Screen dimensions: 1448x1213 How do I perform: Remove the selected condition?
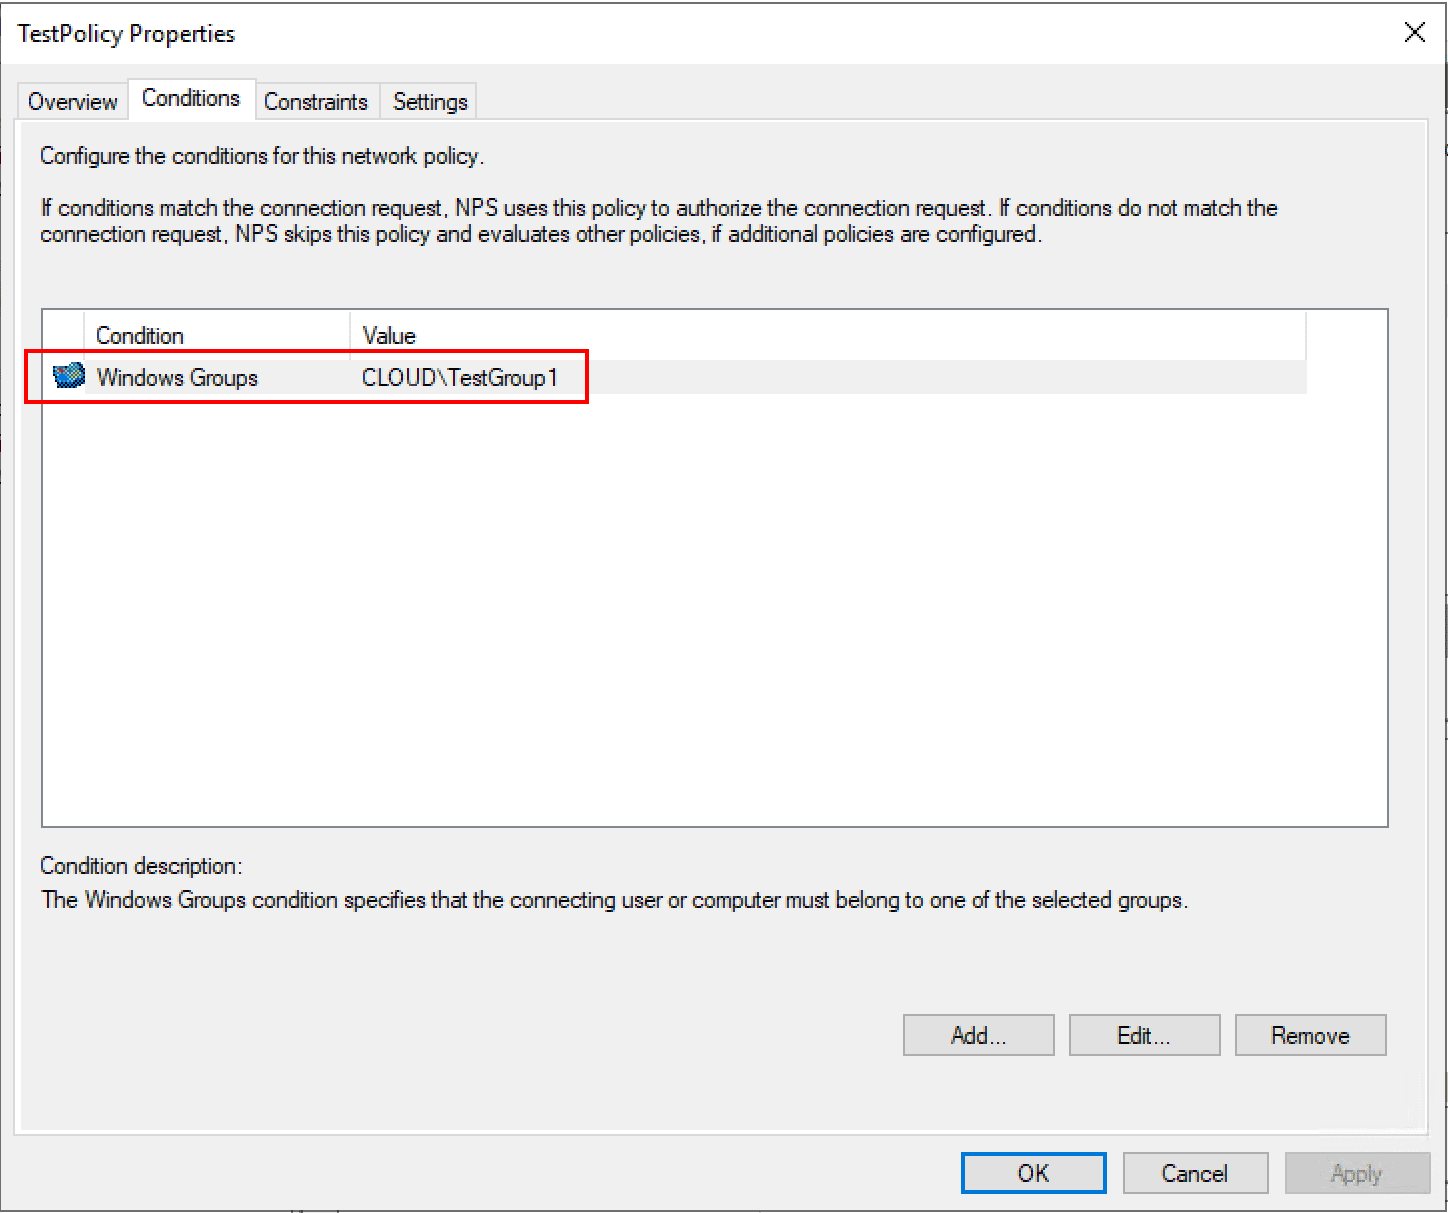pyautogui.click(x=1310, y=1035)
